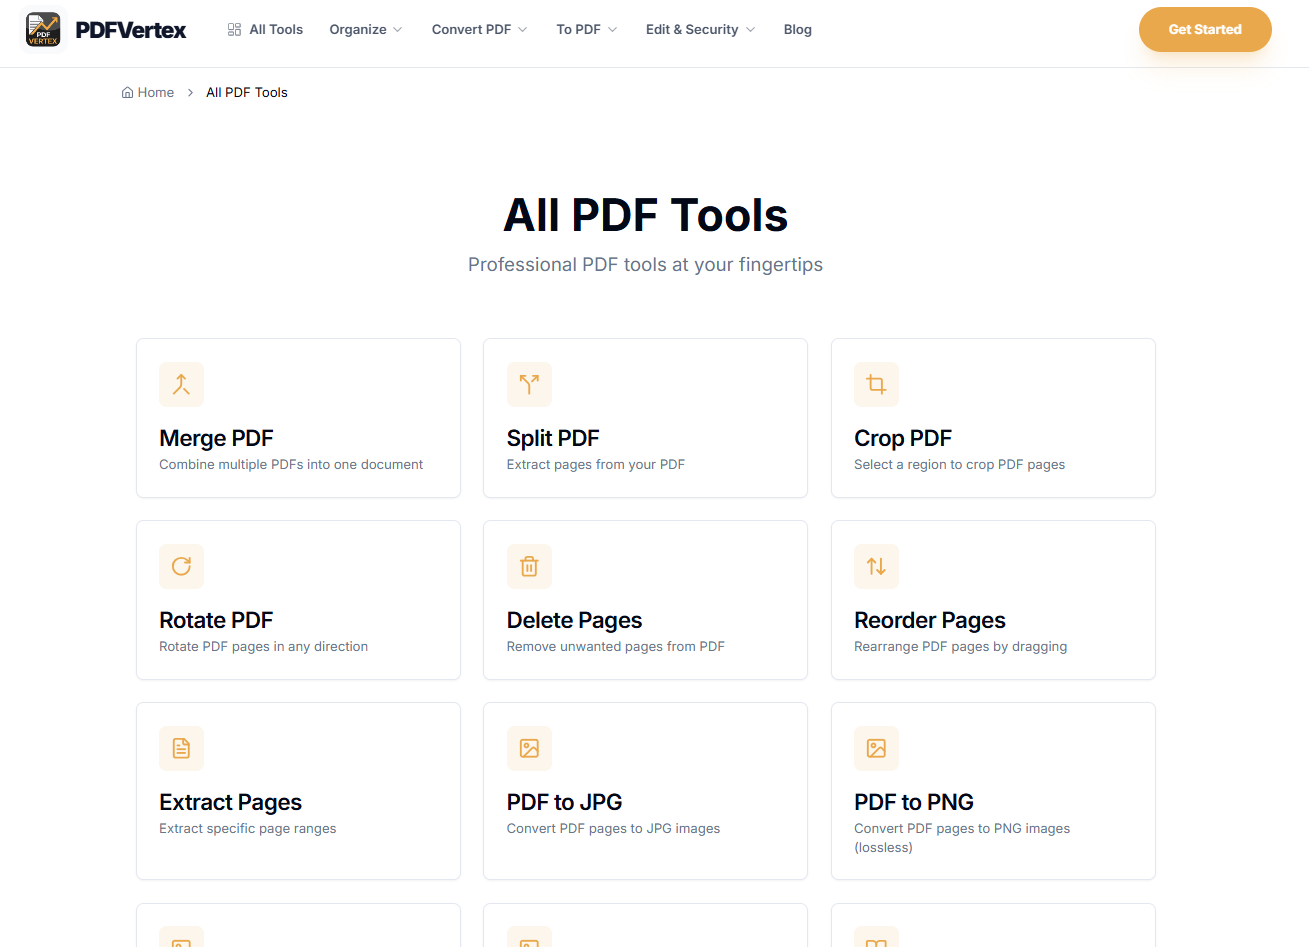1309x947 pixels.
Task: Select the Delete Pages trash icon
Action: click(529, 566)
